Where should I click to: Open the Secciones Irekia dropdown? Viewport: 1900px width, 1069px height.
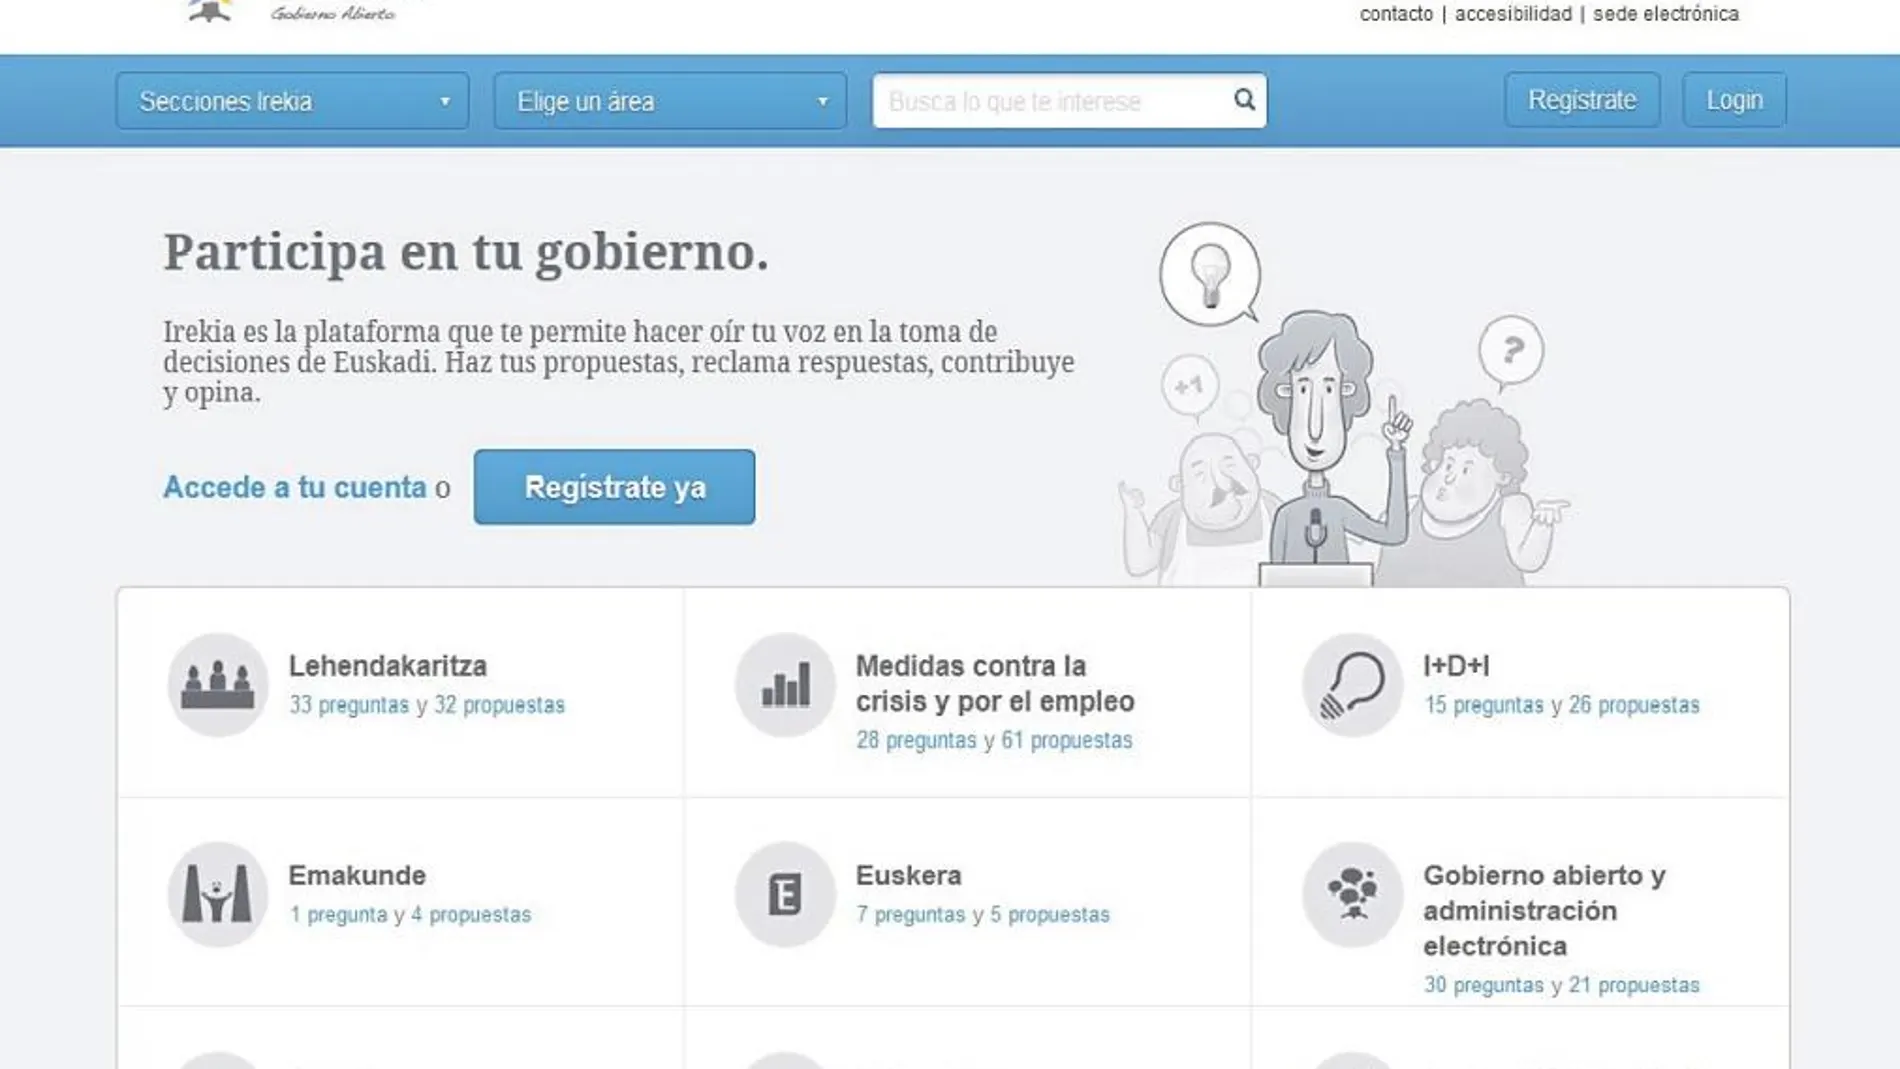point(292,101)
